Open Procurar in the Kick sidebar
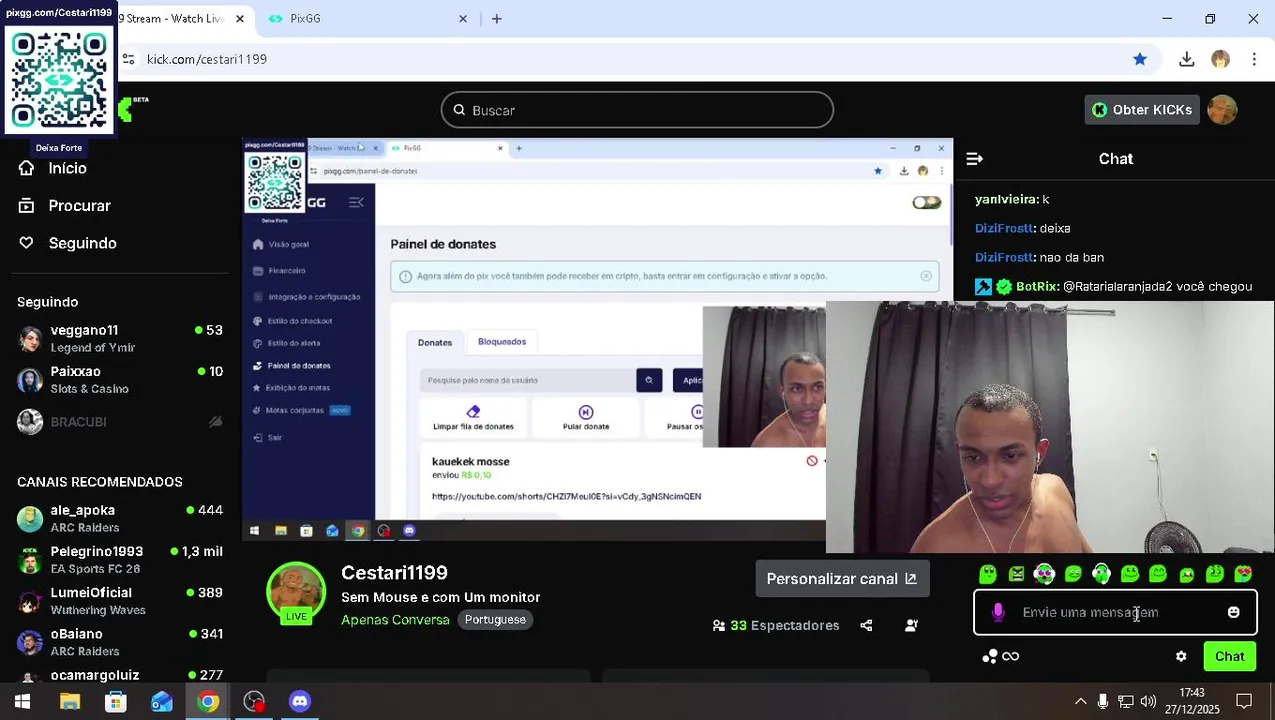The height and width of the screenshot is (720, 1275). pyautogui.click(x=65, y=205)
